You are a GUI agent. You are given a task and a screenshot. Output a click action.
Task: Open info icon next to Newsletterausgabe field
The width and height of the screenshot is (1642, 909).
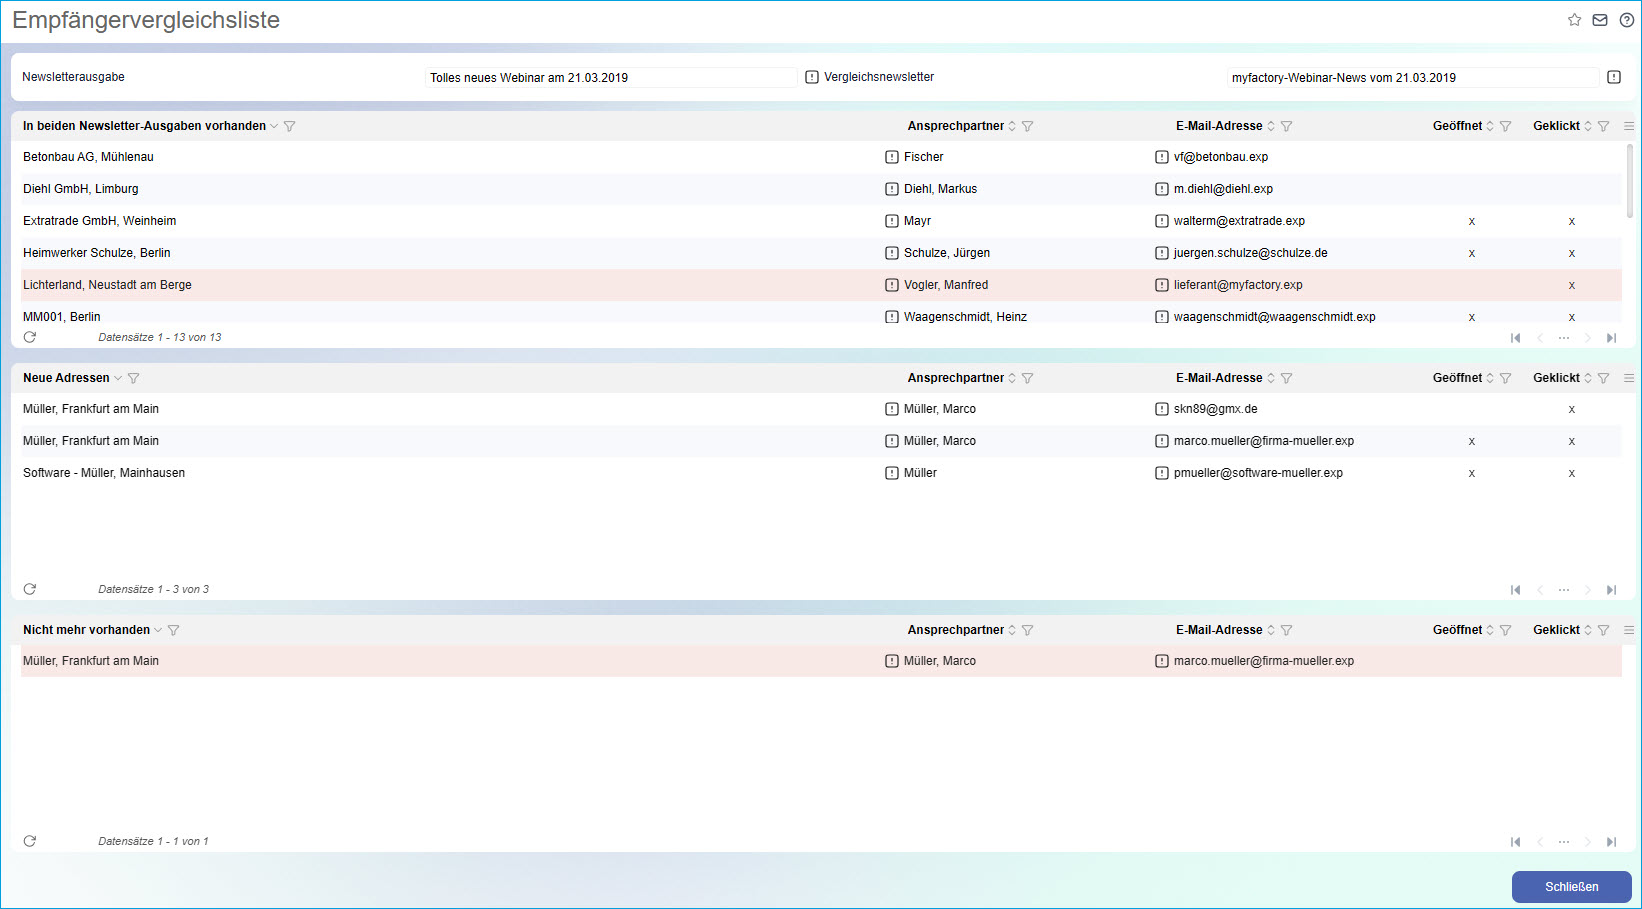(812, 77)
